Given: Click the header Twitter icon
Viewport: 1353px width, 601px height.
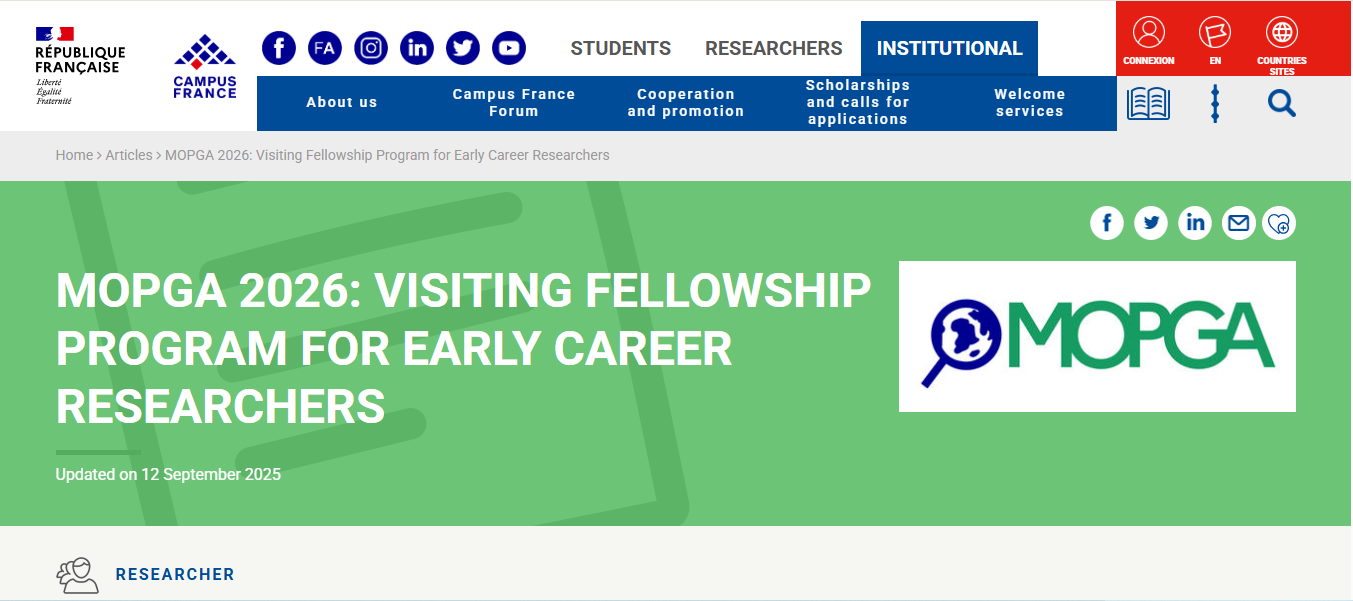Looking at the screenshot, I should [x=463, y=48].
